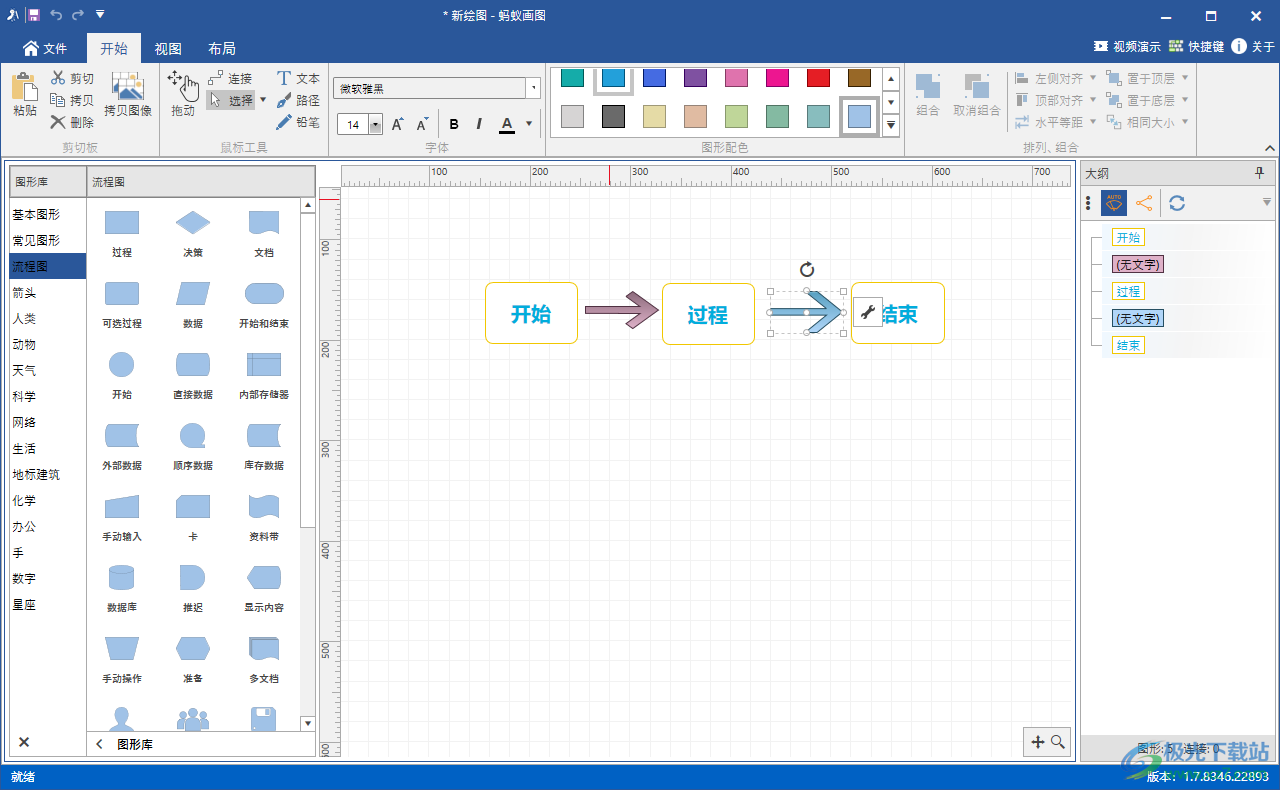1280x790 pixels.
Task: Select the Start (开始) ribbon tab
Action: click(114, 48)
